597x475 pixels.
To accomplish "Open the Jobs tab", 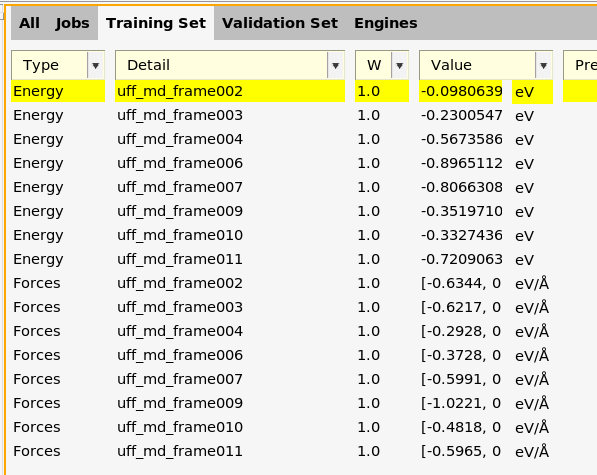I will pyautogui.click(x=72, y=23).
